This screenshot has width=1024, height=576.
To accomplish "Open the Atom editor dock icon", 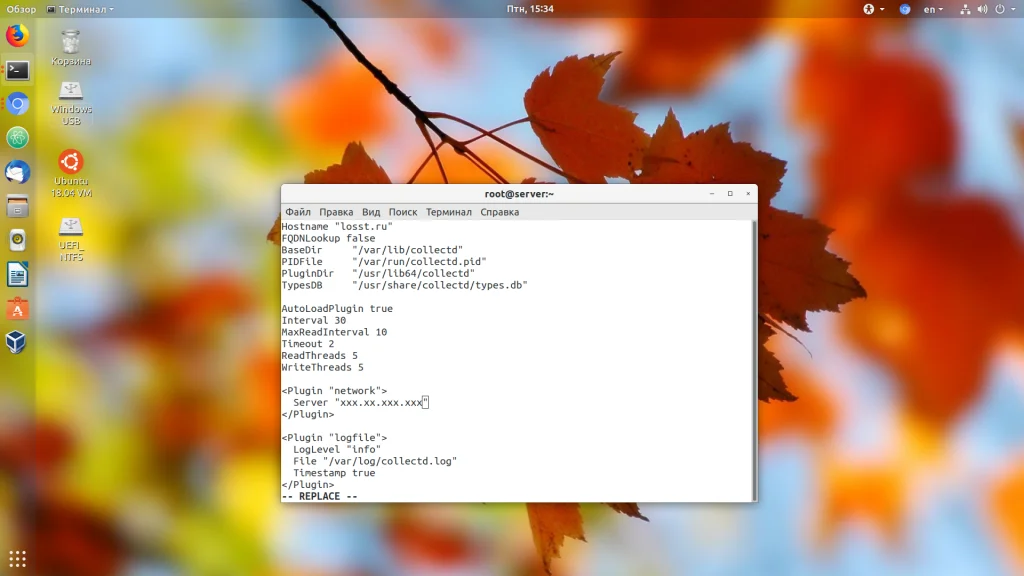I will (x=17, y=138).
